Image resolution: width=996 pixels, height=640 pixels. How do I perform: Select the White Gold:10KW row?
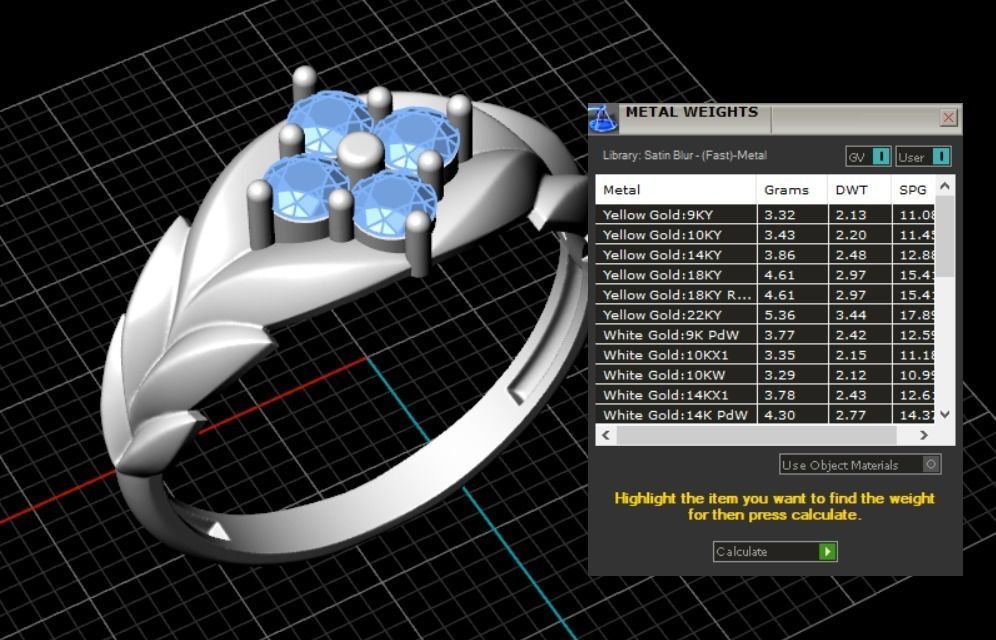(765, 375)
